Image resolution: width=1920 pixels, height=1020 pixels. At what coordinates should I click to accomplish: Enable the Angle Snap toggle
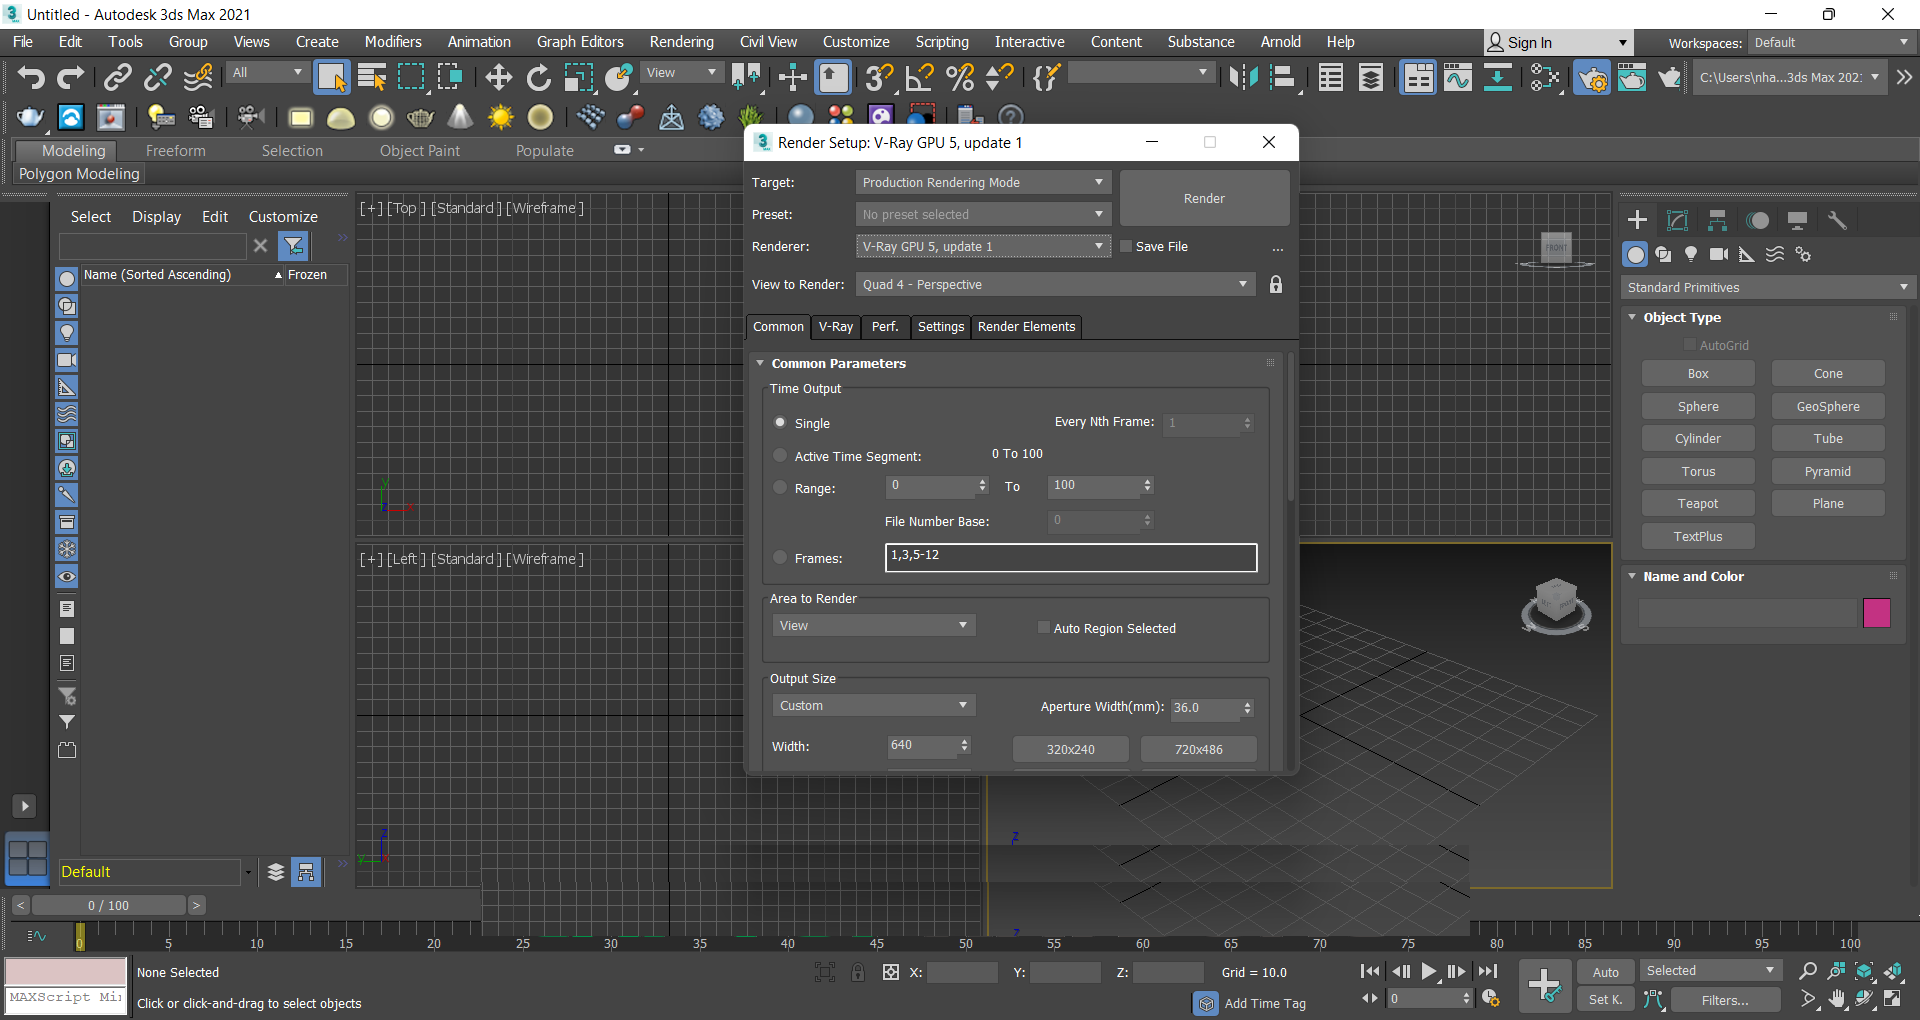[917, 77]
